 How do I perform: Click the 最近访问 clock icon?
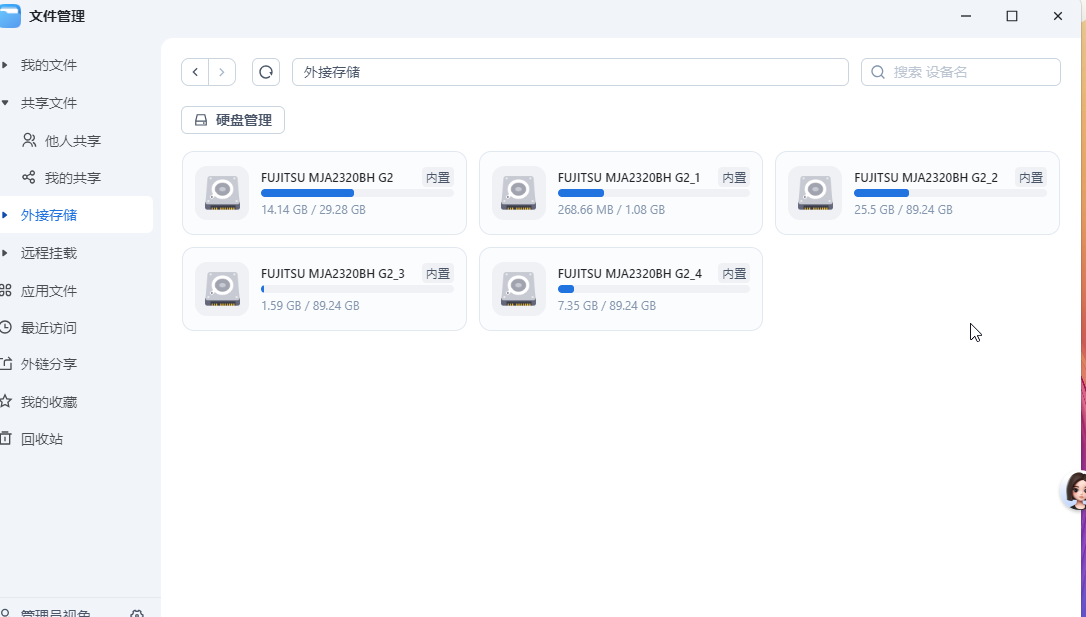6,327
